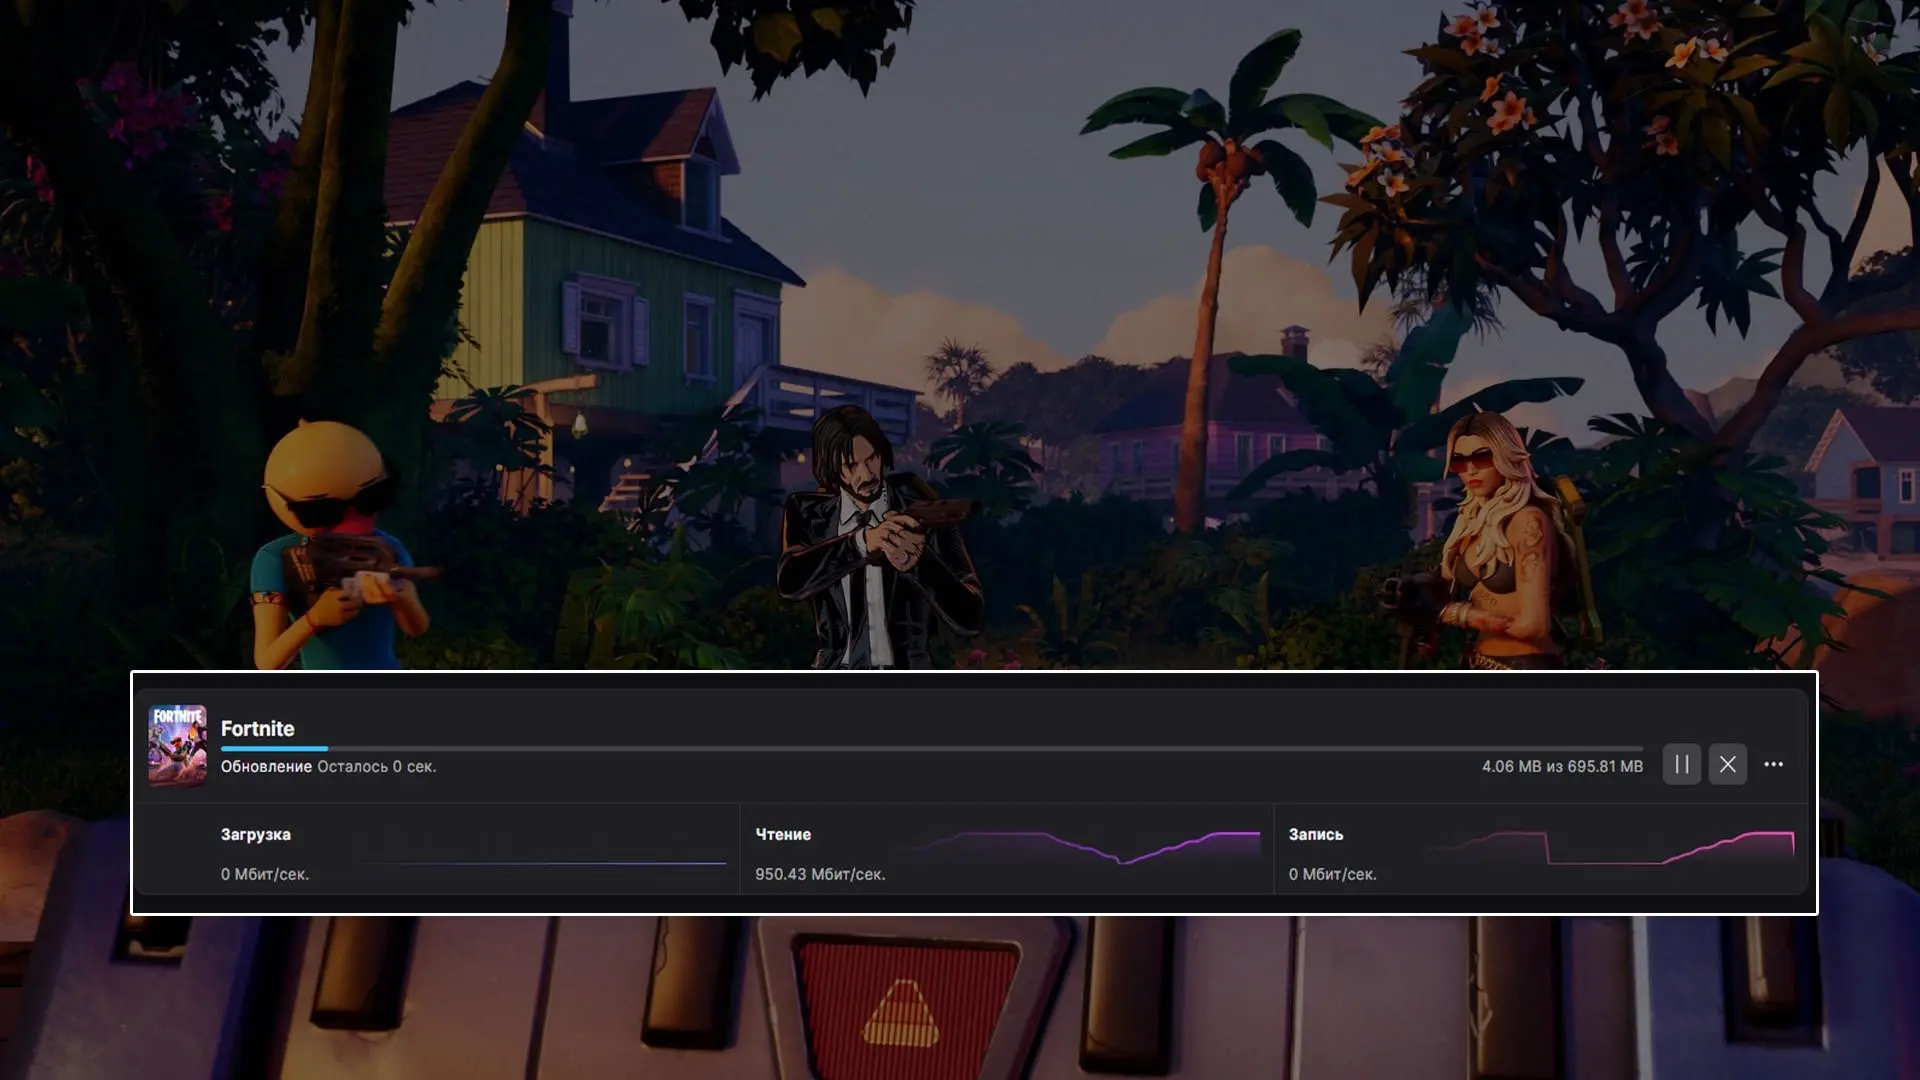Click the '950.43 Мбит/сек.' read speed value

(x=820, y=874)
